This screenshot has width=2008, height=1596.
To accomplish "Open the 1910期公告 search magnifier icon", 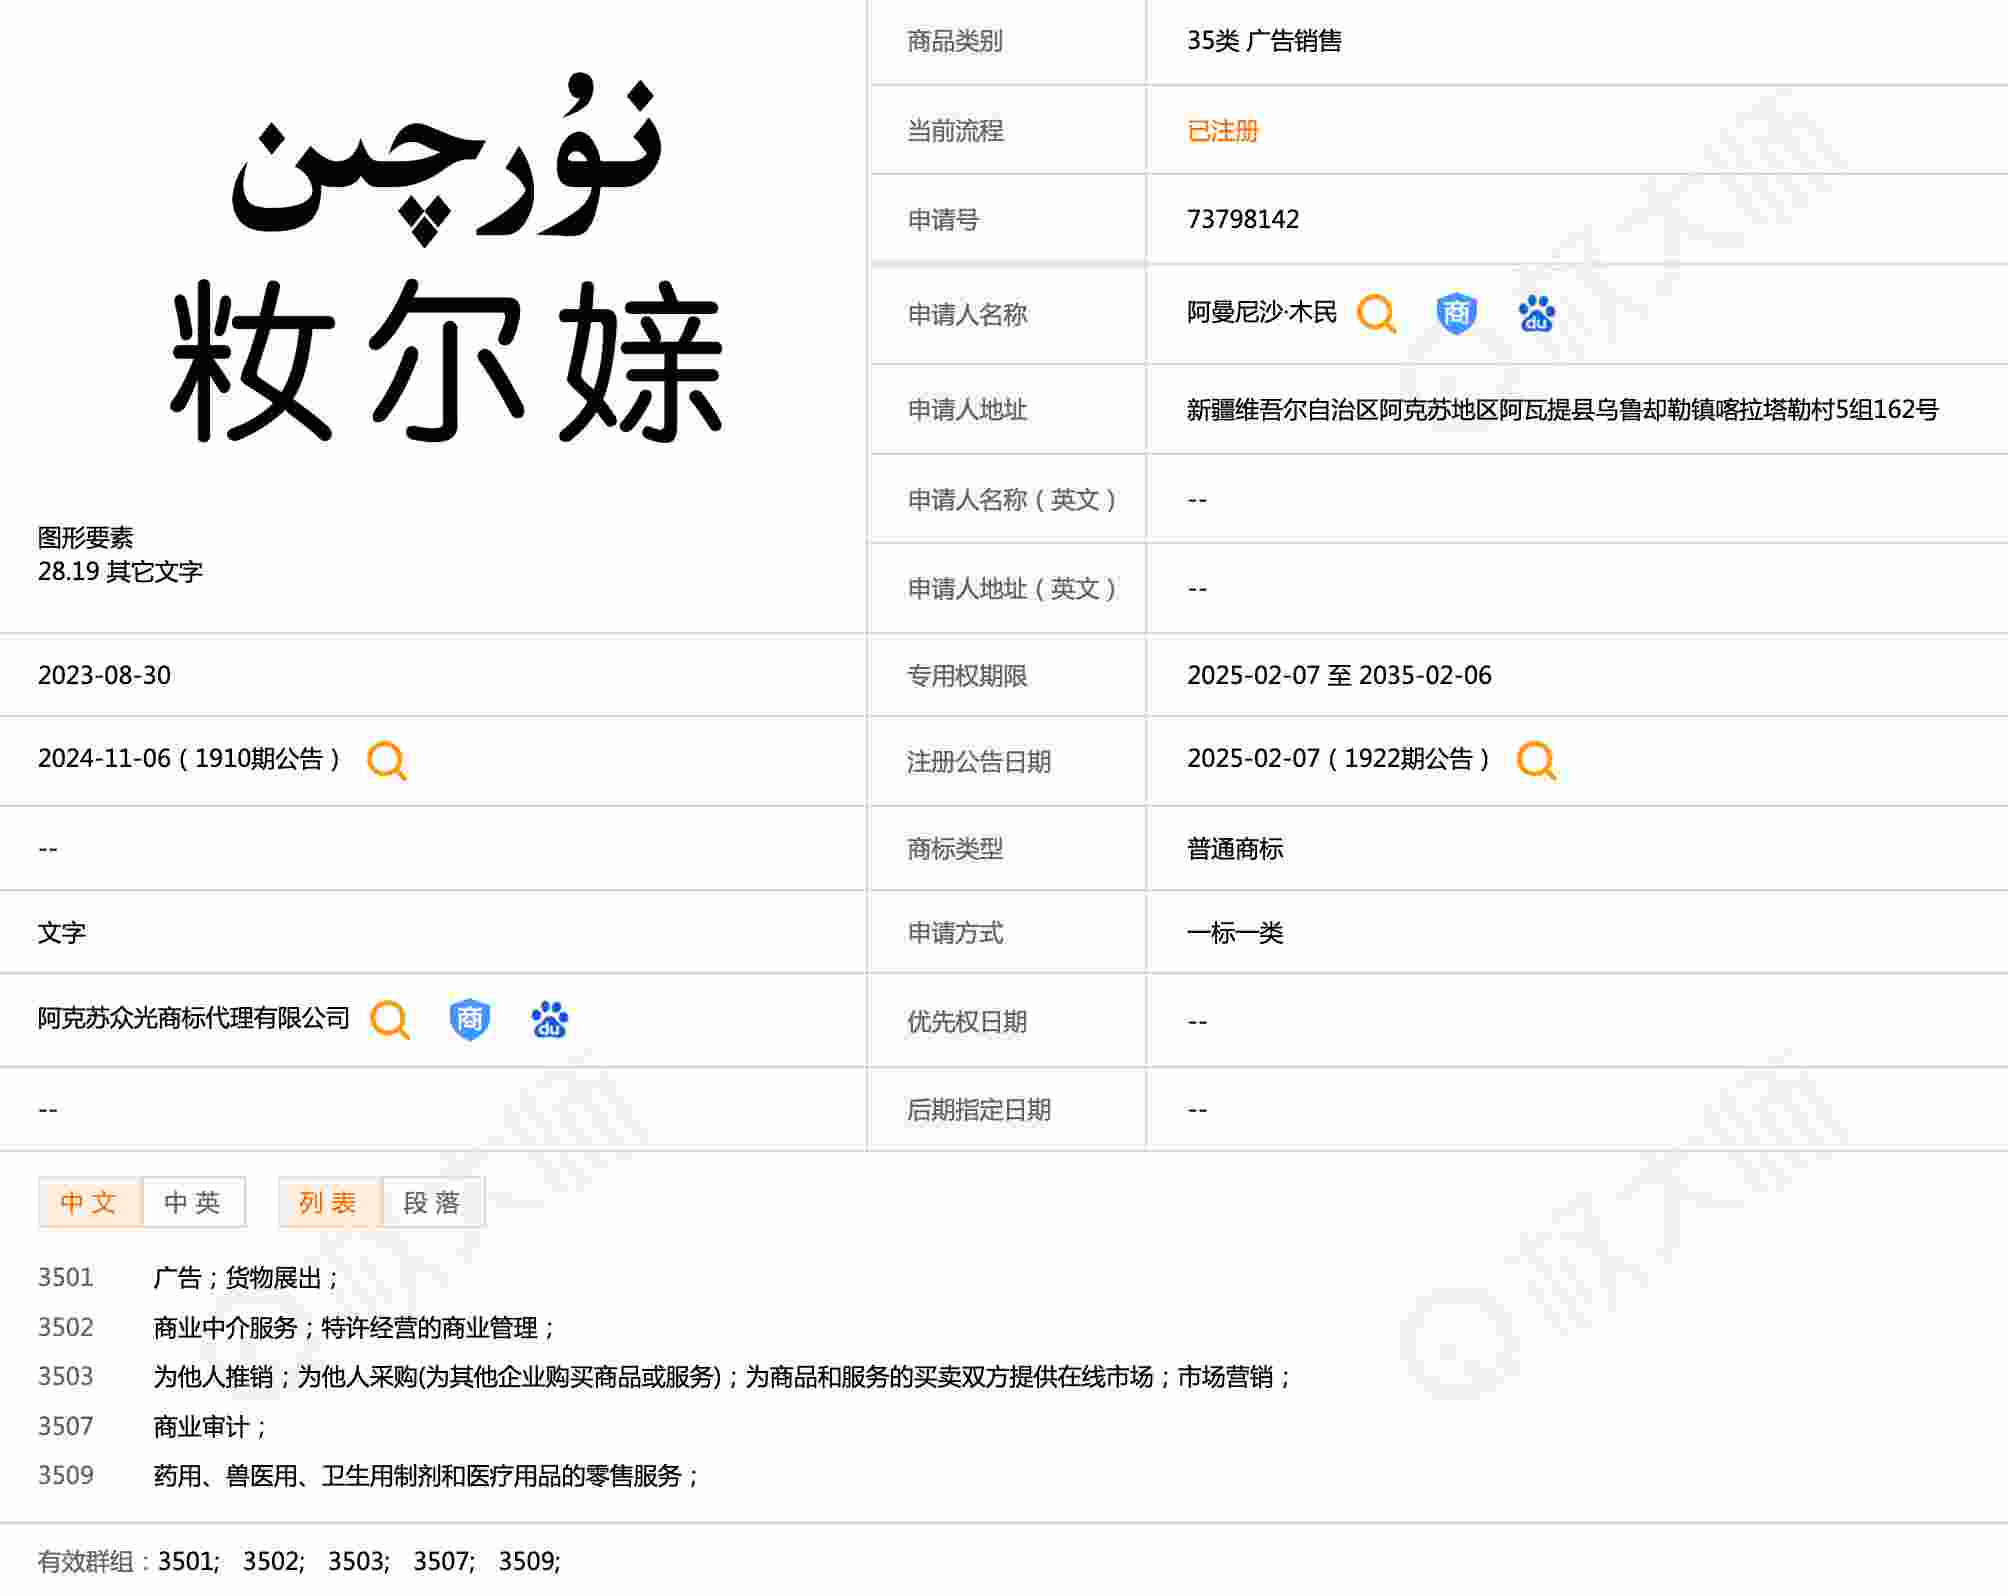I will [386, 761].
